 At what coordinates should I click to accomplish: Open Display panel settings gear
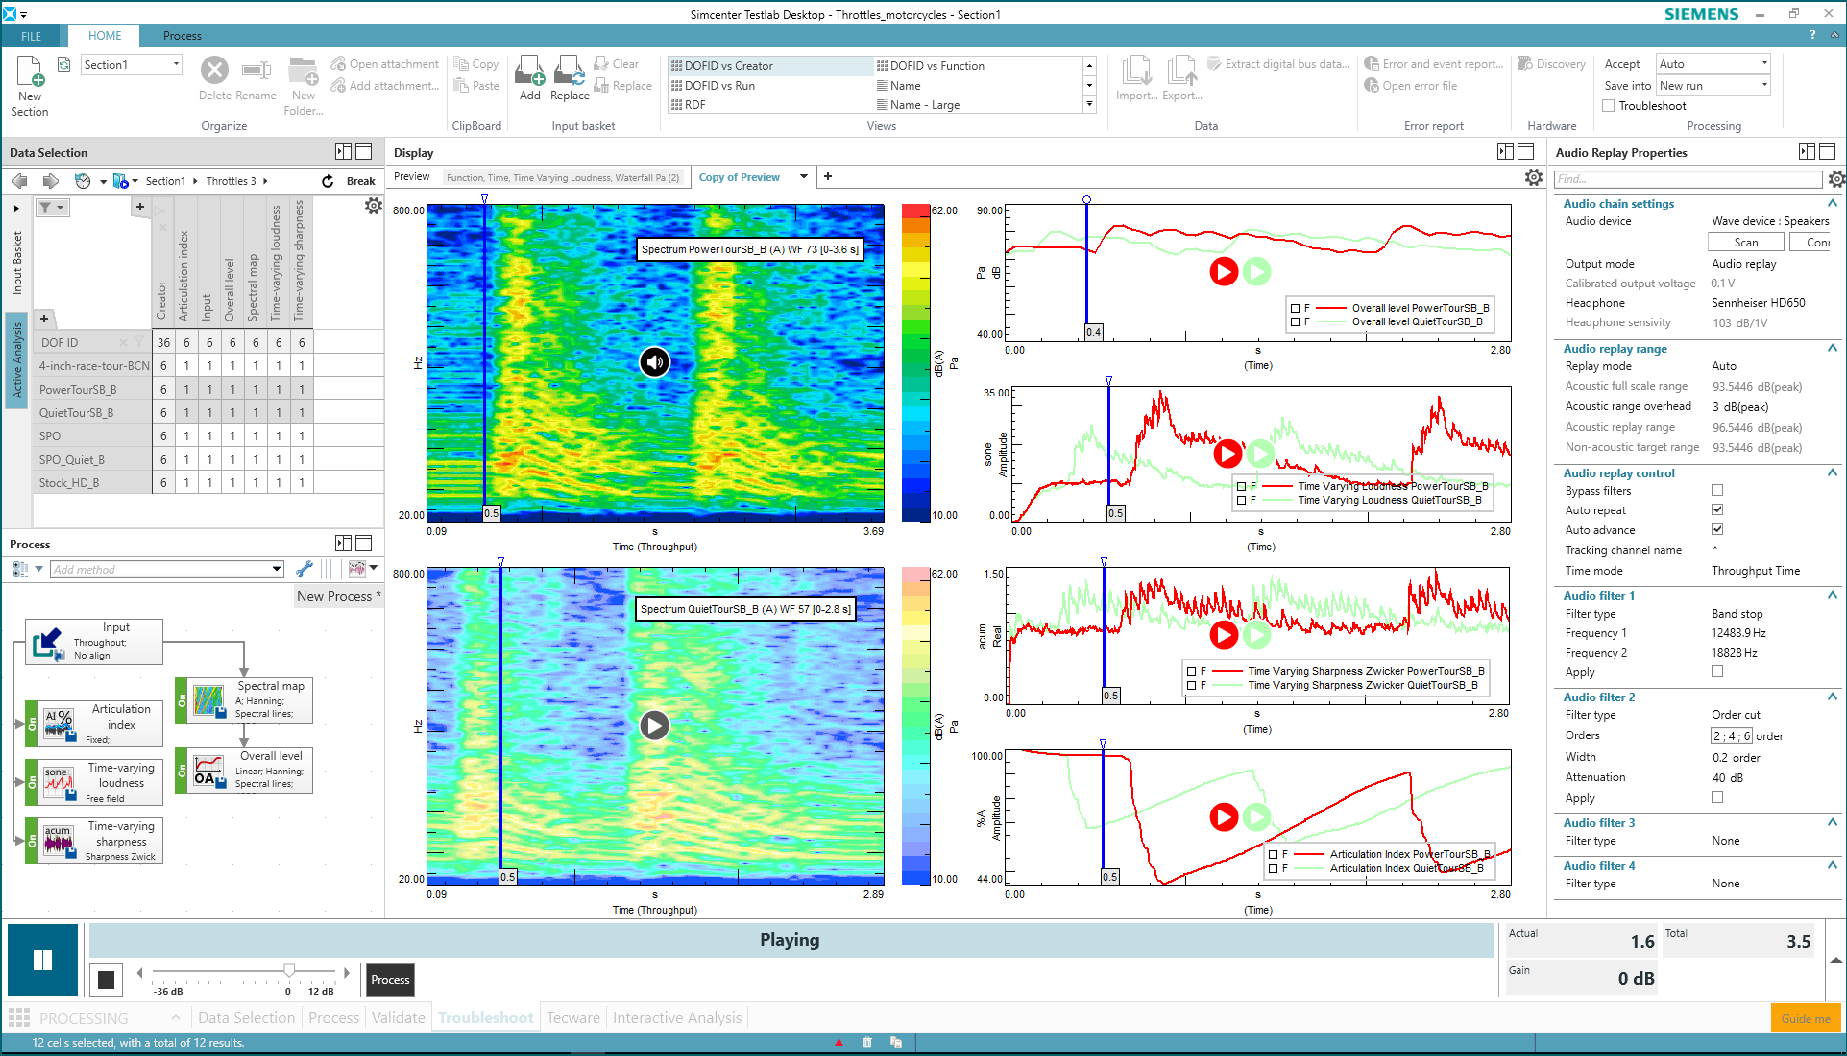[x=1533, y=177]
